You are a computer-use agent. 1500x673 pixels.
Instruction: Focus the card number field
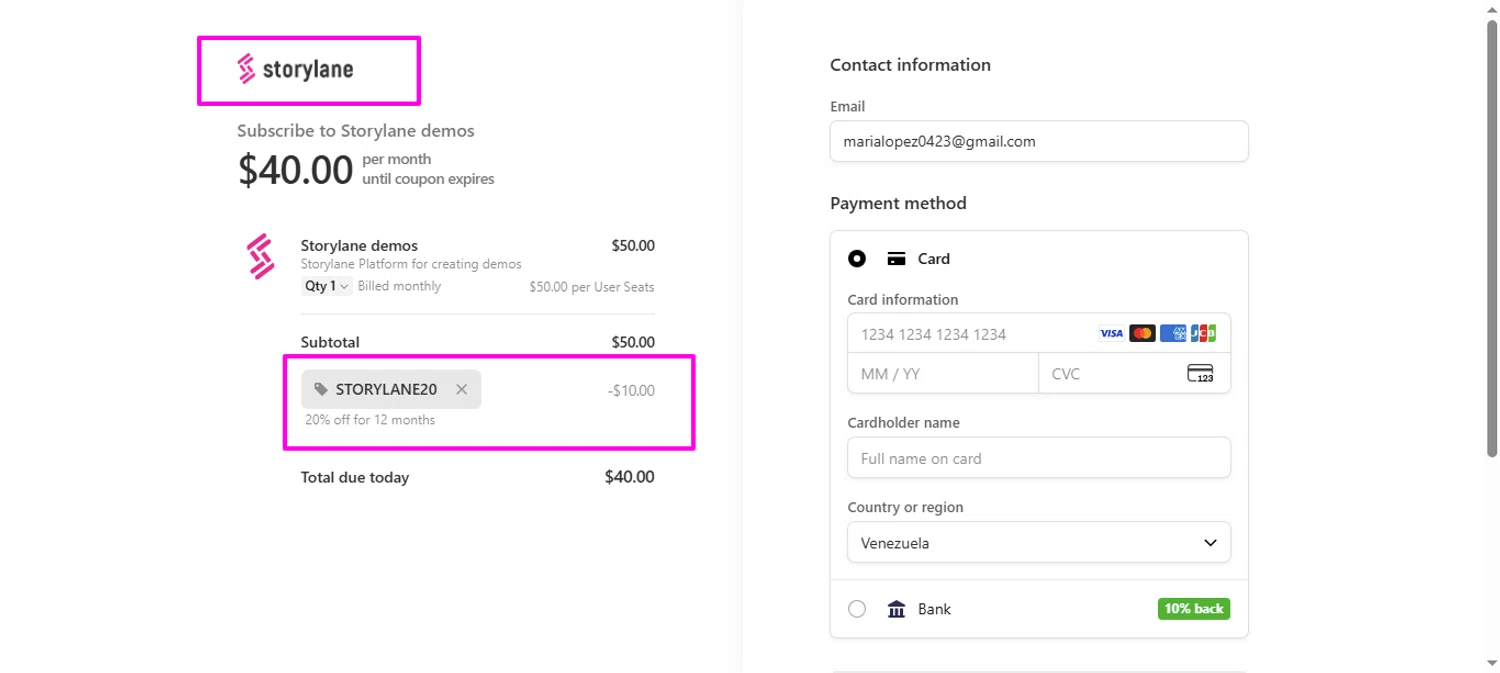pyautogui.click(x=965, y=334)
